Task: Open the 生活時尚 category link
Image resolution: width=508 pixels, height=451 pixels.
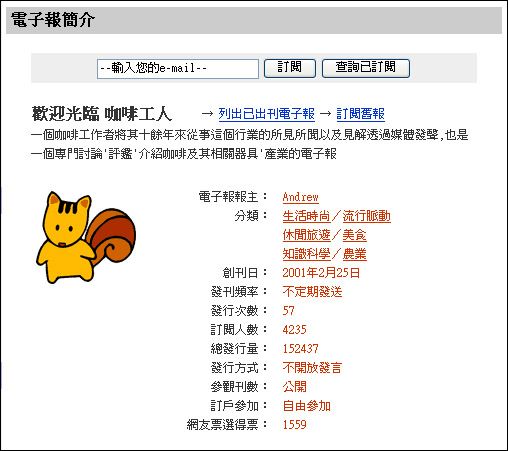Action: [306, 216]
